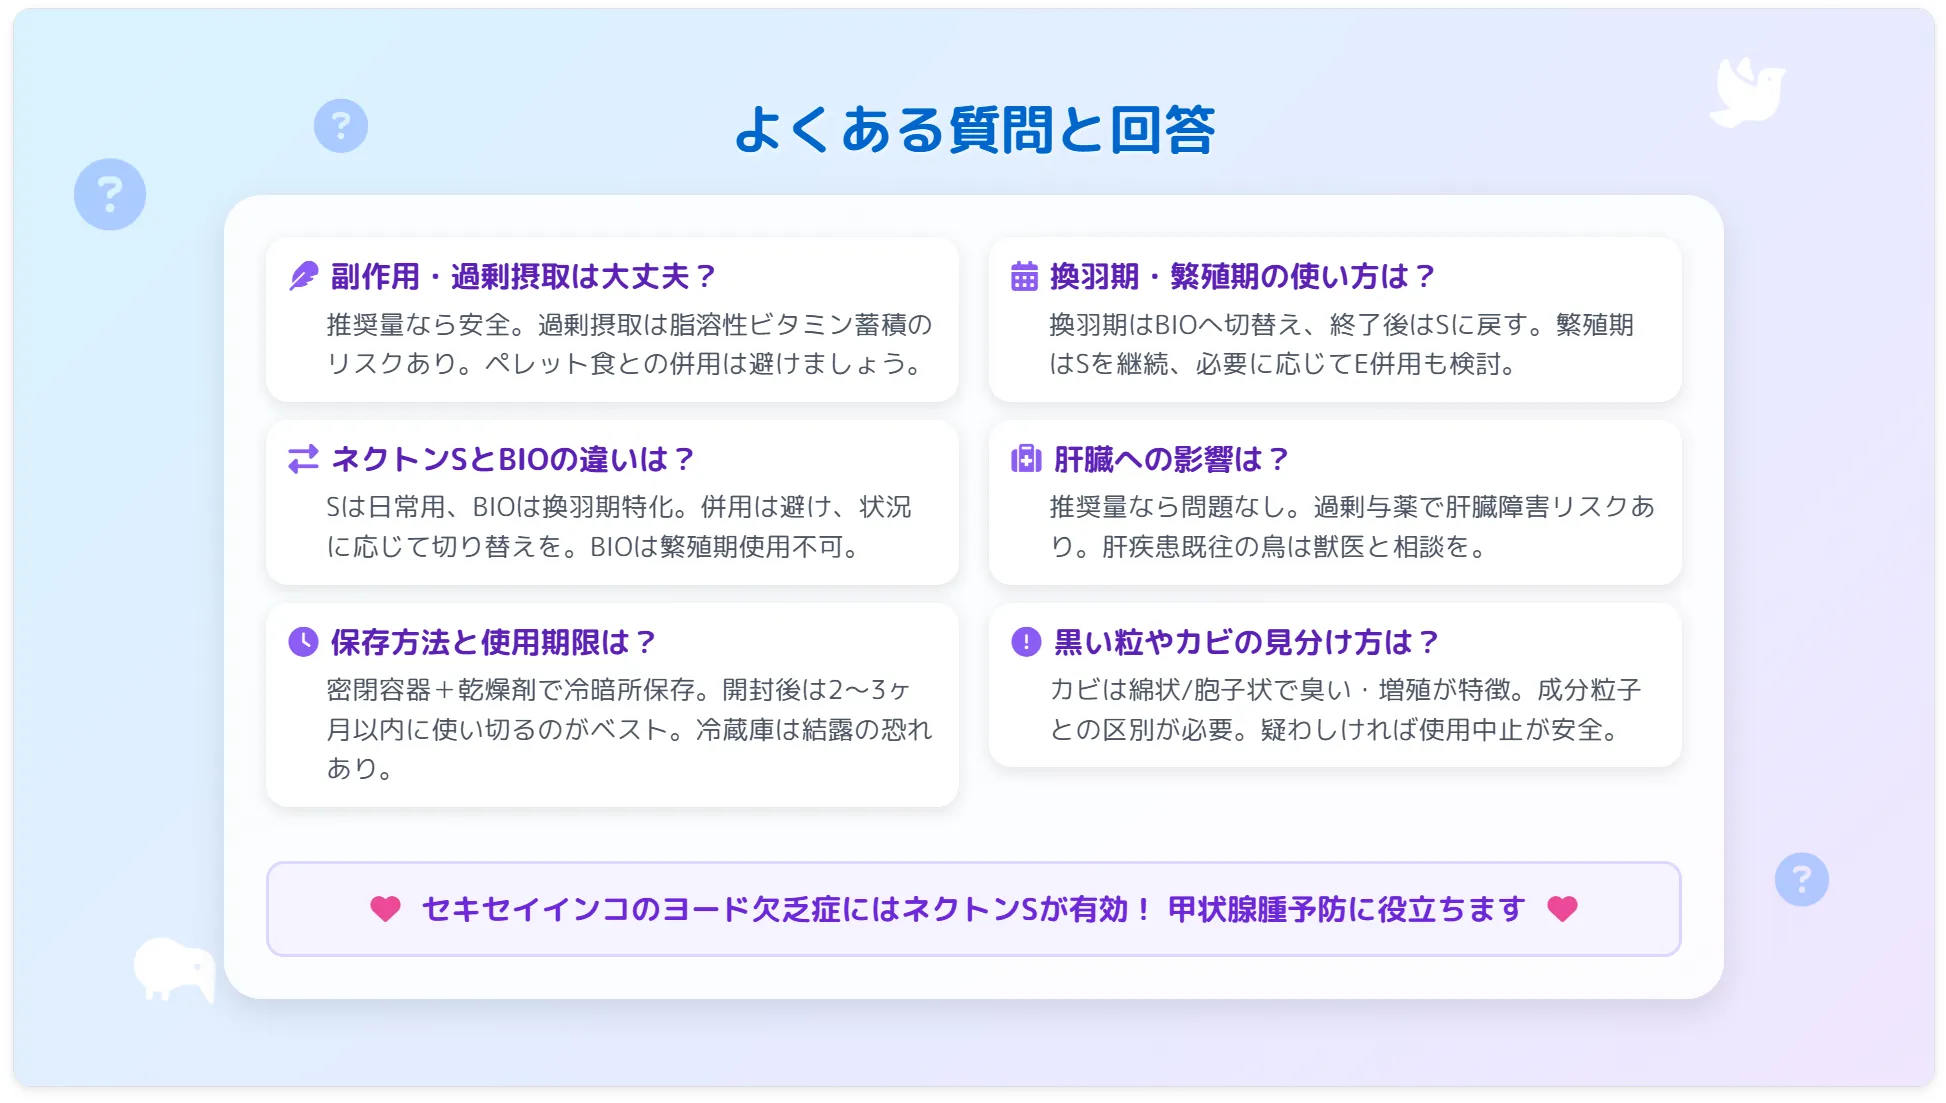
Task: Click the answer text starting Sは日常用
Action: pyautogui.click(x=619, y=527)
